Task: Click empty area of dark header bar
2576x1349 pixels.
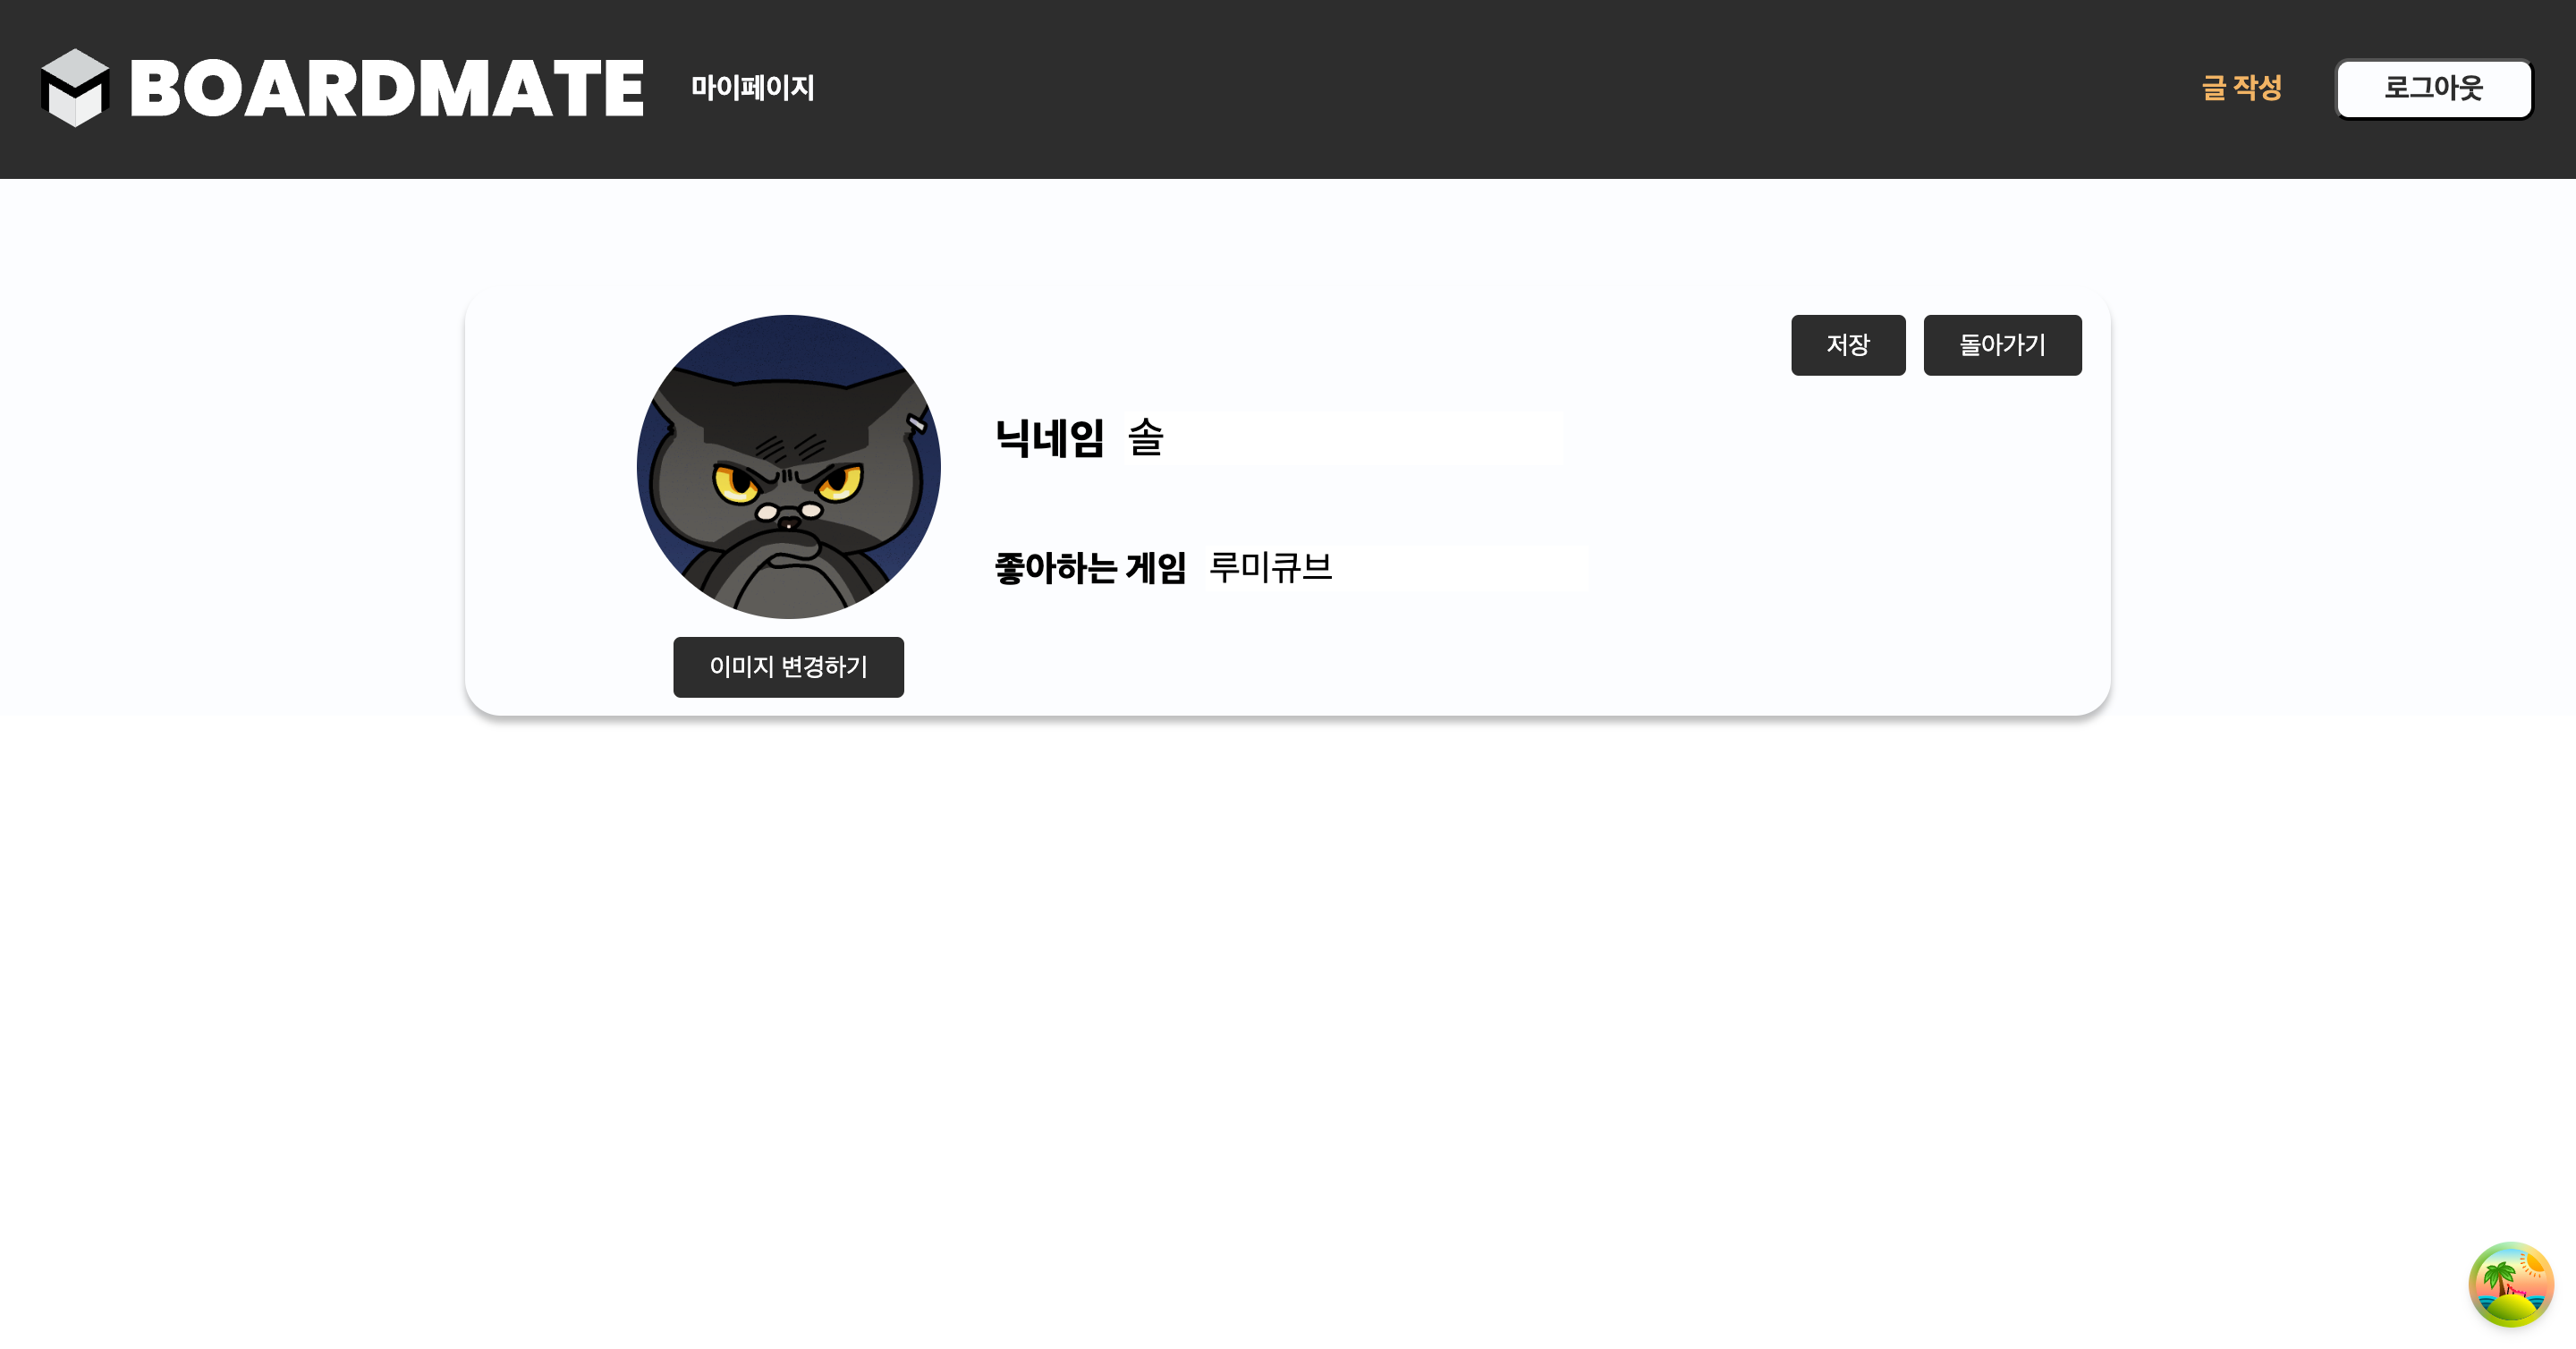Action: tap(1500, 88)
